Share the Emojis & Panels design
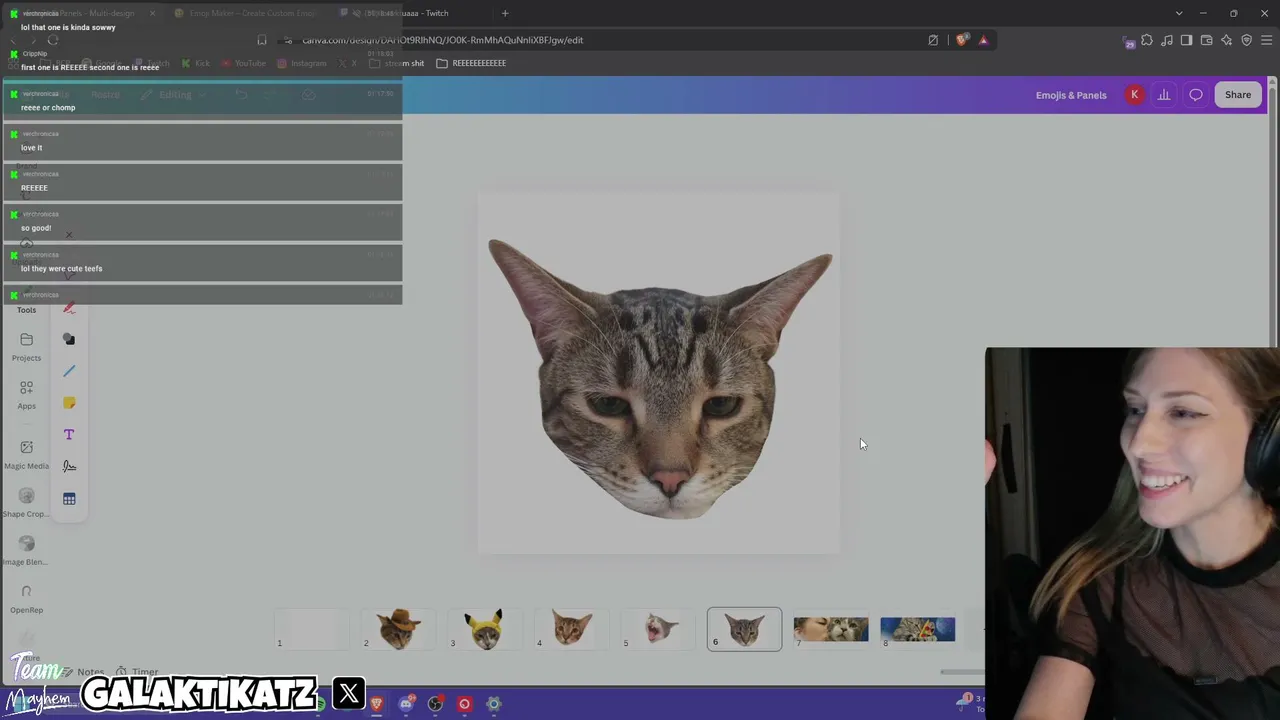Image resolution: width=1280 pixels, height=720 pixels. tap(1238, 95)
